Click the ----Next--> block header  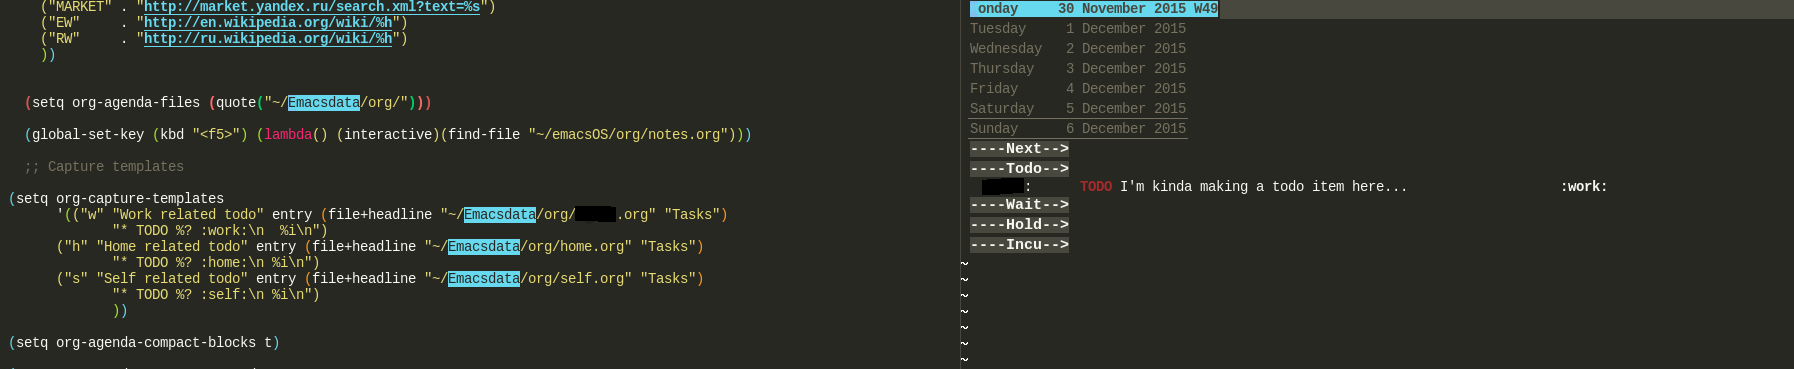[1019, 149]
